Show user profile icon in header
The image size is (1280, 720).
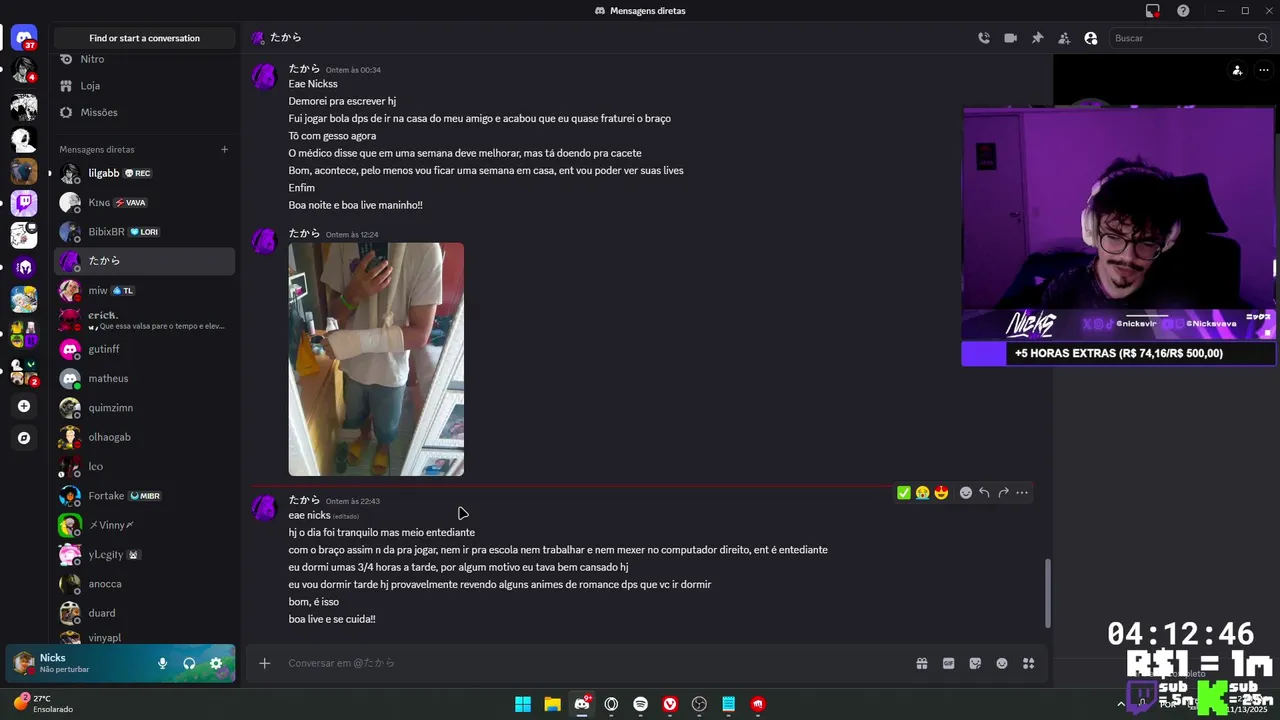[x=1091, y=38]
